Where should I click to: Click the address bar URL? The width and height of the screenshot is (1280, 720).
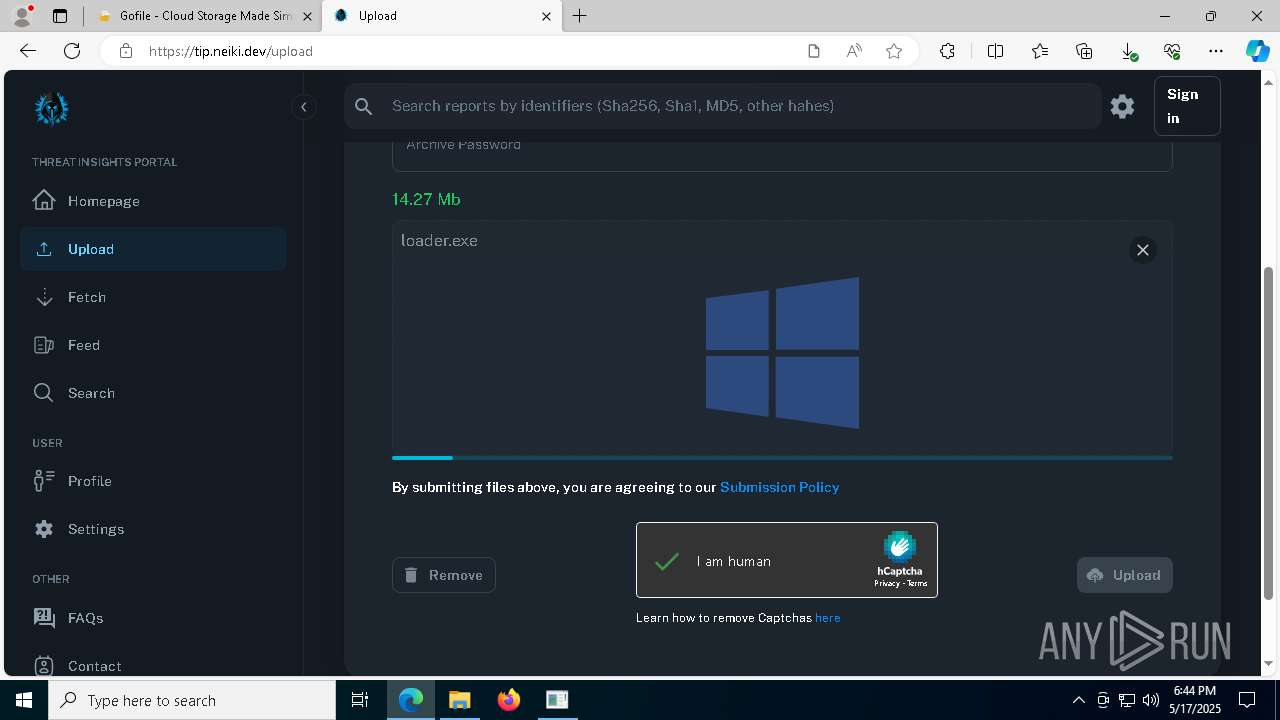click(231, 51)
